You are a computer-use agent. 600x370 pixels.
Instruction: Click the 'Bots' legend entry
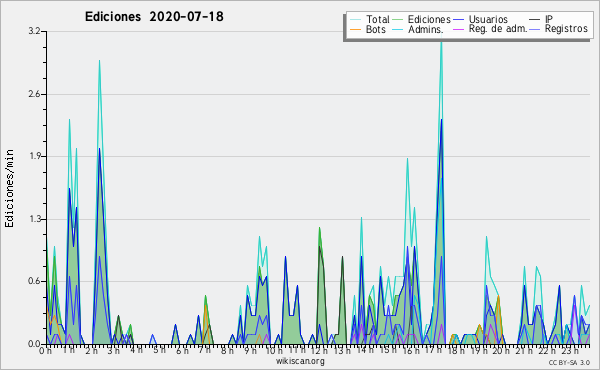375,29
